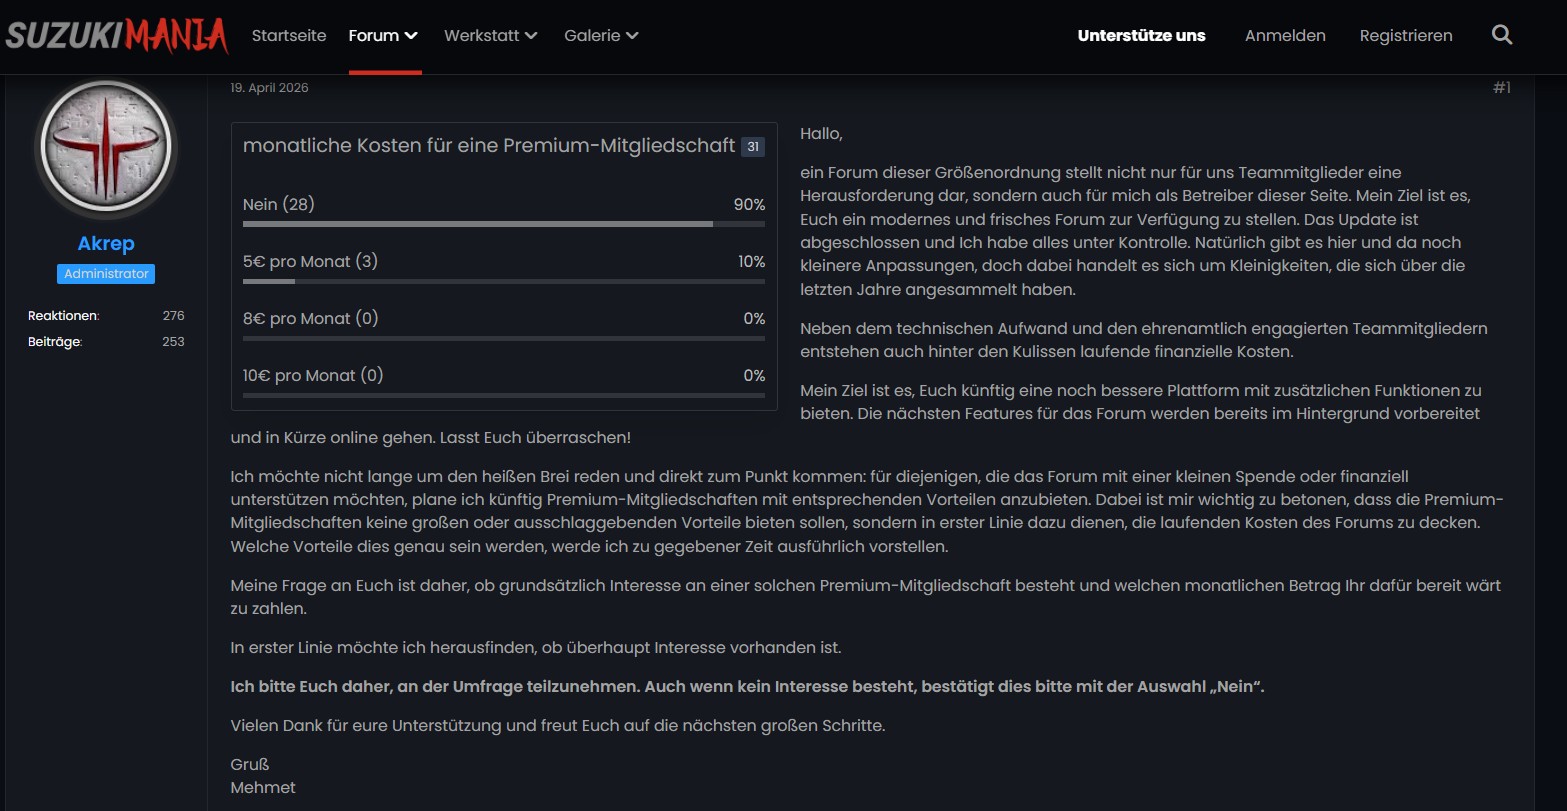Click the 5€ pro Monat progress bar

tap(504, 282)
